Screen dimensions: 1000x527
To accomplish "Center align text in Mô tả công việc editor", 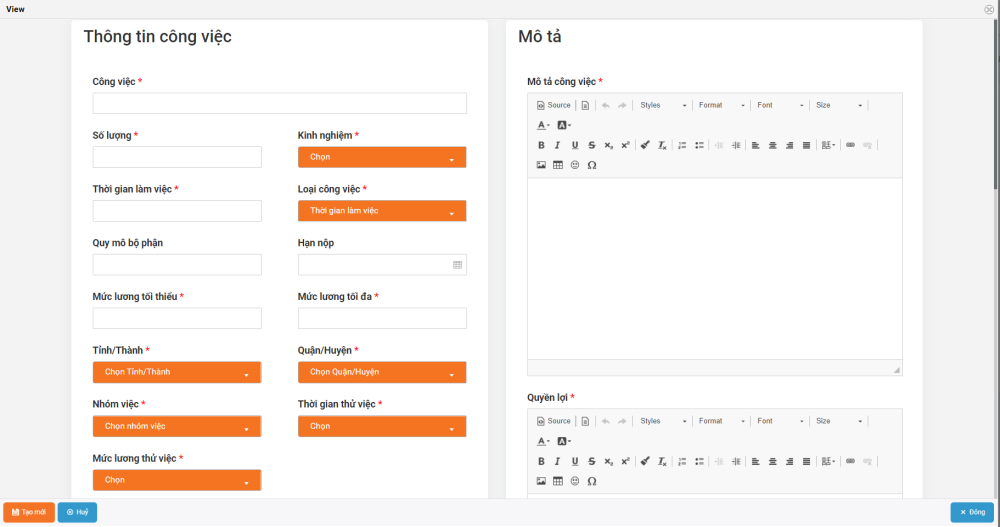I will pyautogui.click(x=772, y=145).
